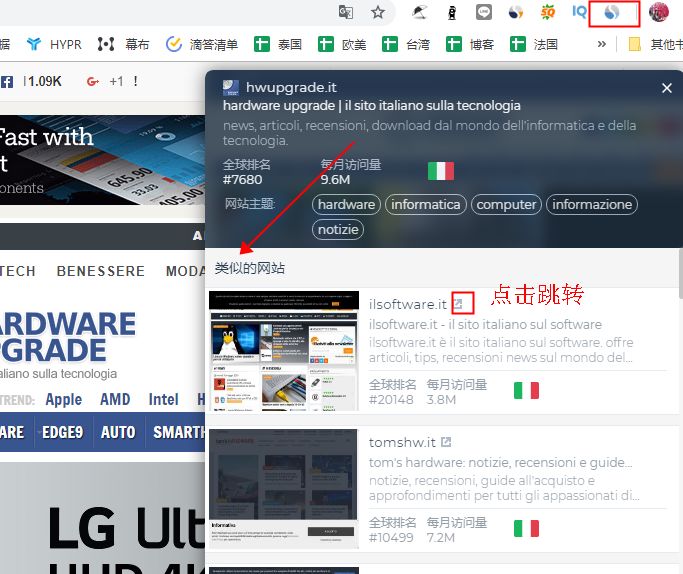This screenshot has height=574, width=683.
Task: Open the LINE extension icon
Action: coord(484,12)
